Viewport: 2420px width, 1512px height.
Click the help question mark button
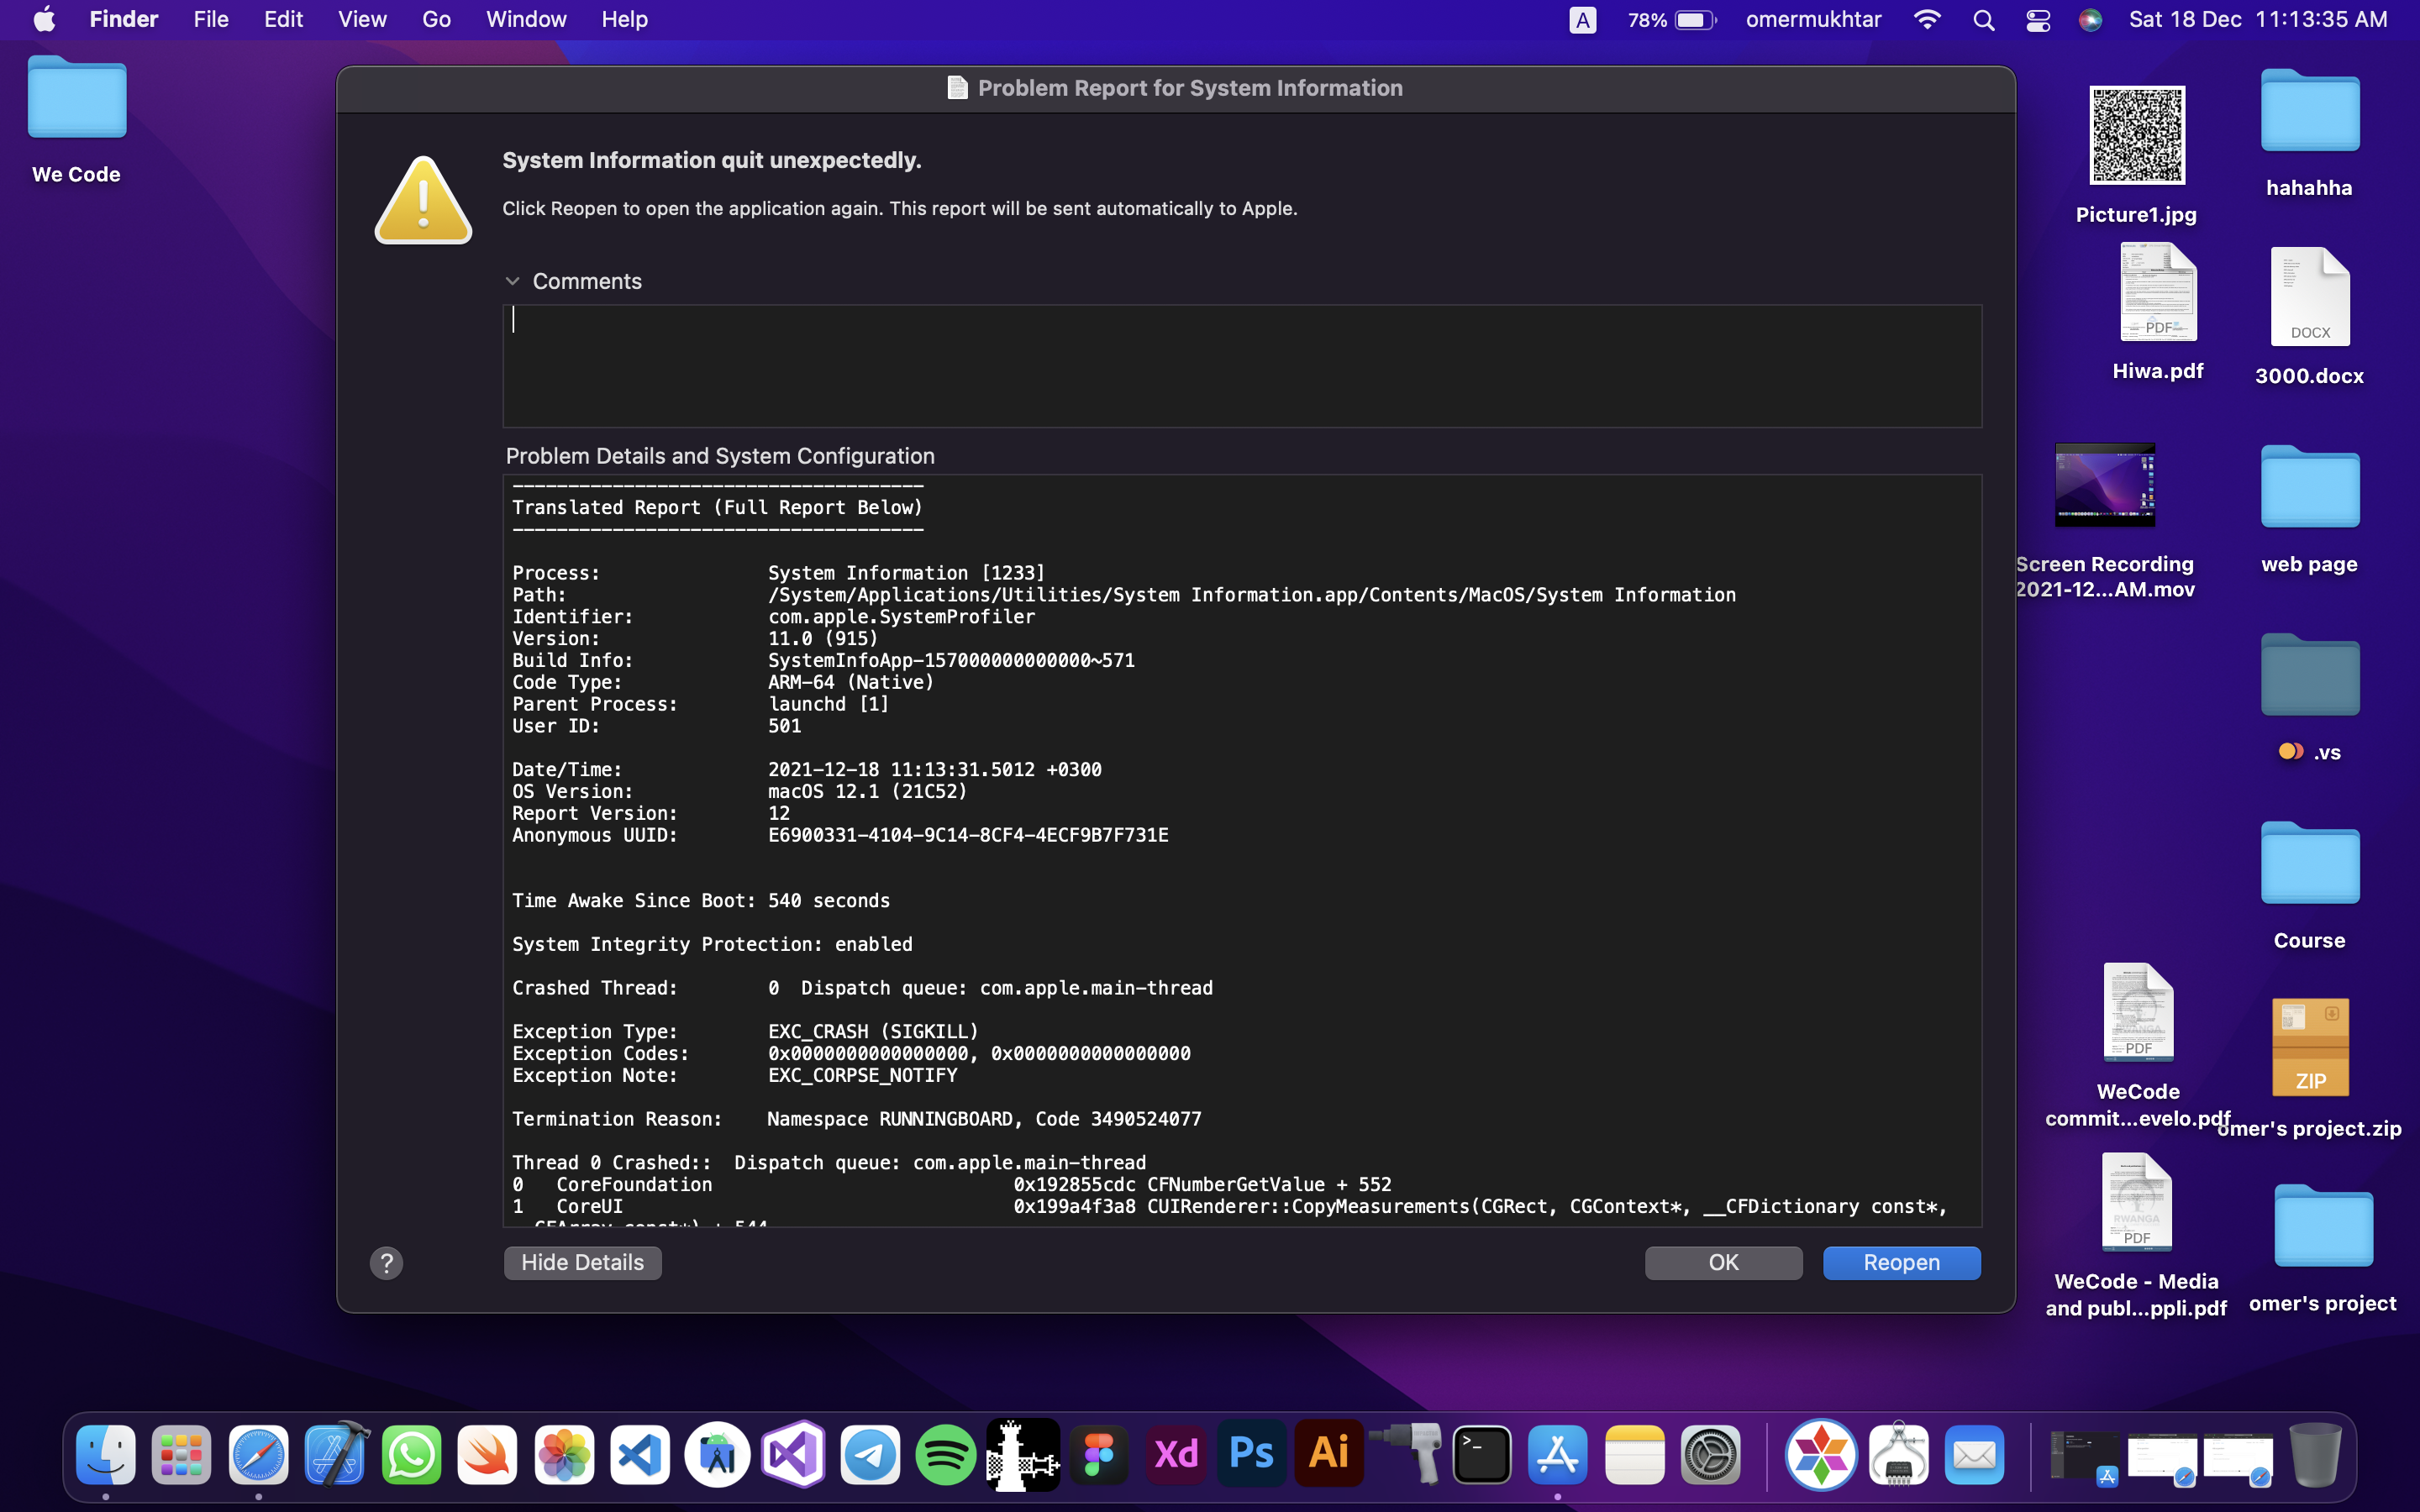[x=386, y=1263]
